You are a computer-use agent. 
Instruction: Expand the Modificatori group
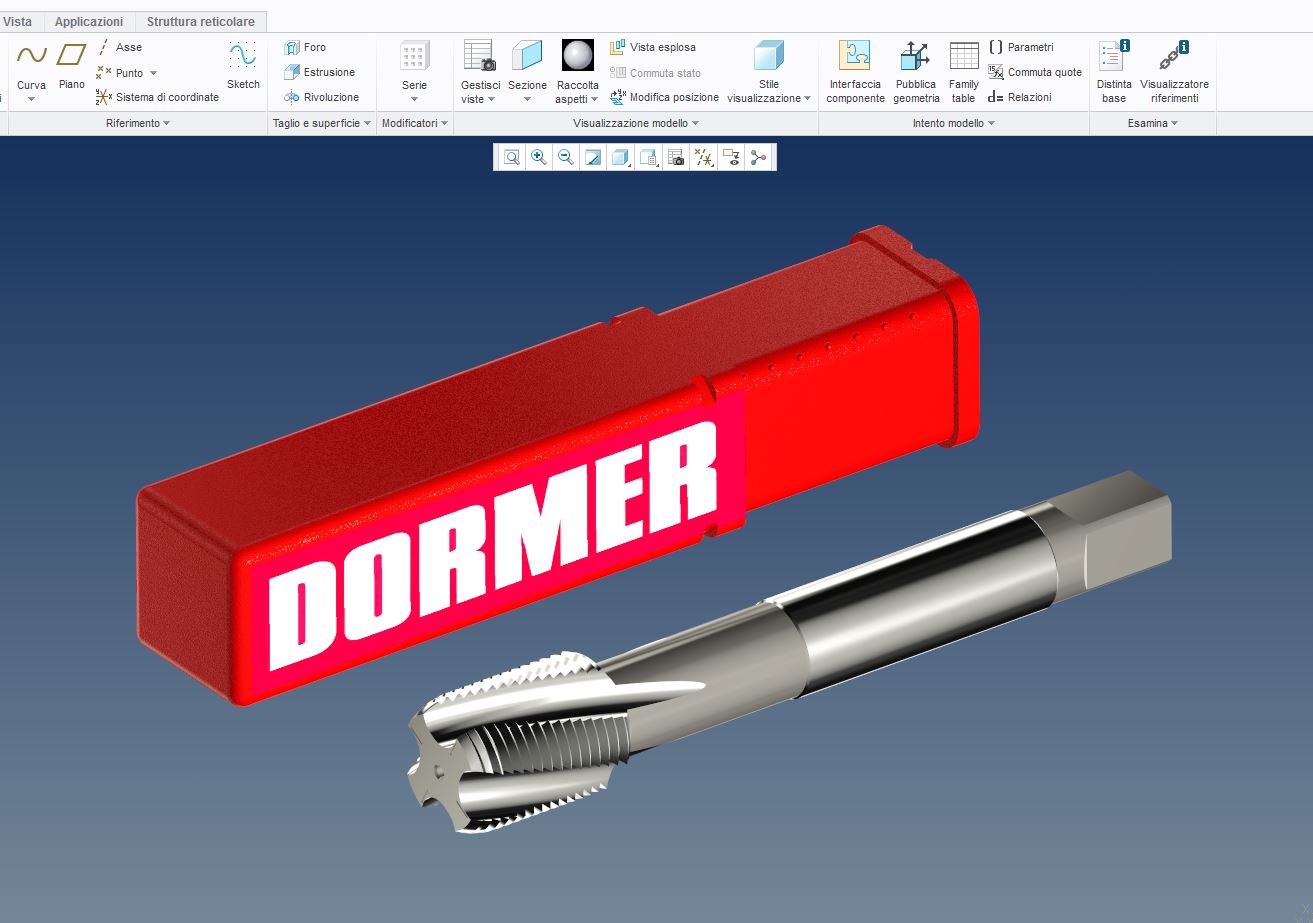pos(415,123)
